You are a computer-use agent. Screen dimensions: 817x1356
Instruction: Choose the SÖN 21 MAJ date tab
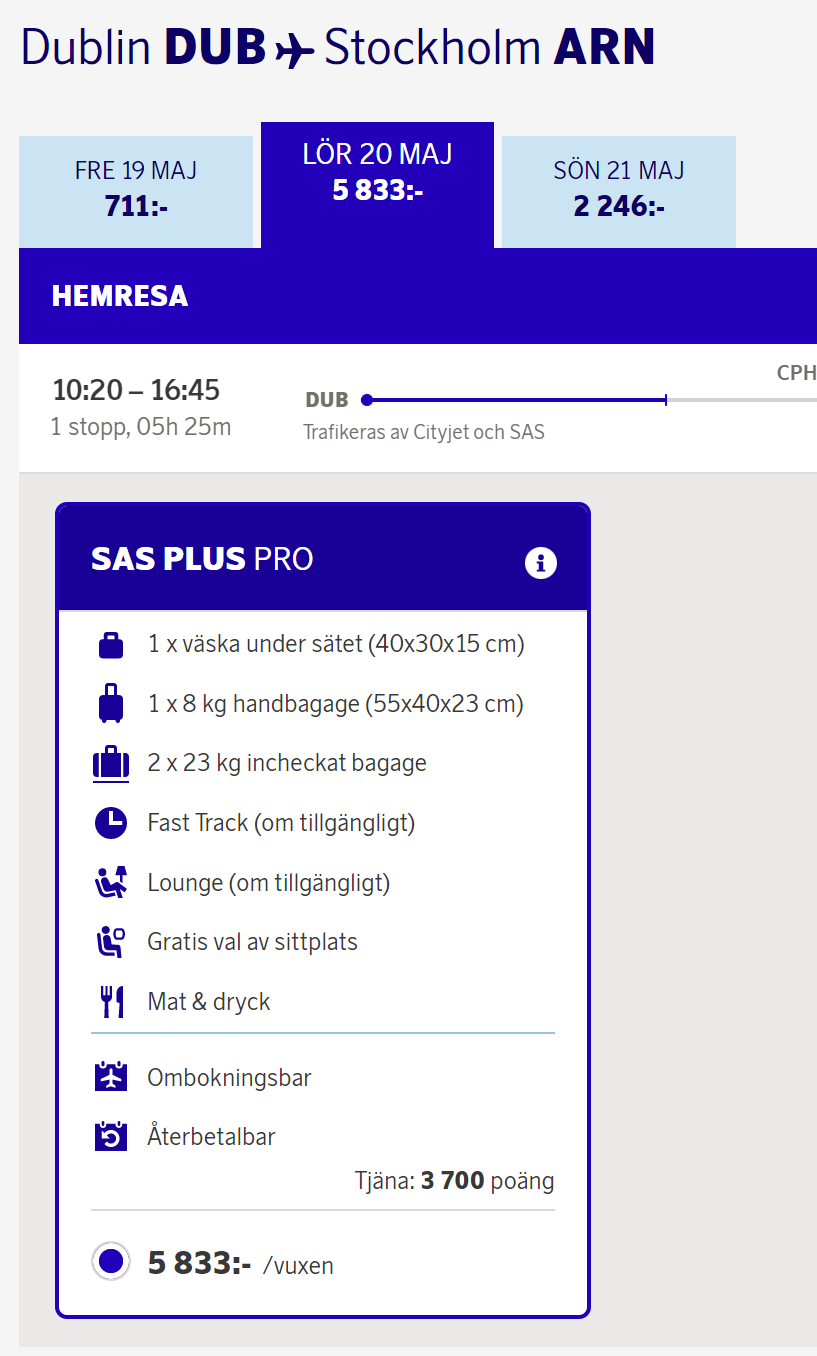pos(618,189)
